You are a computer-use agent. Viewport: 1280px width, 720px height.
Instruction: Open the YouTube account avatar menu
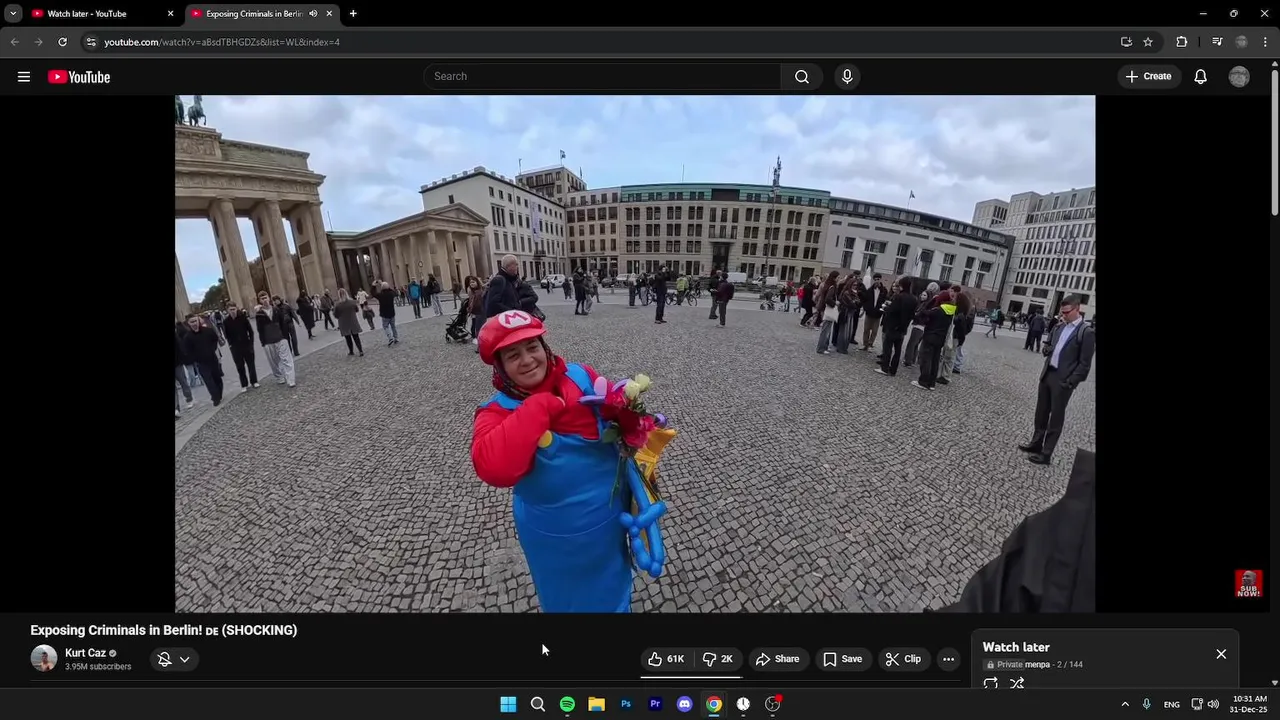1239,77
